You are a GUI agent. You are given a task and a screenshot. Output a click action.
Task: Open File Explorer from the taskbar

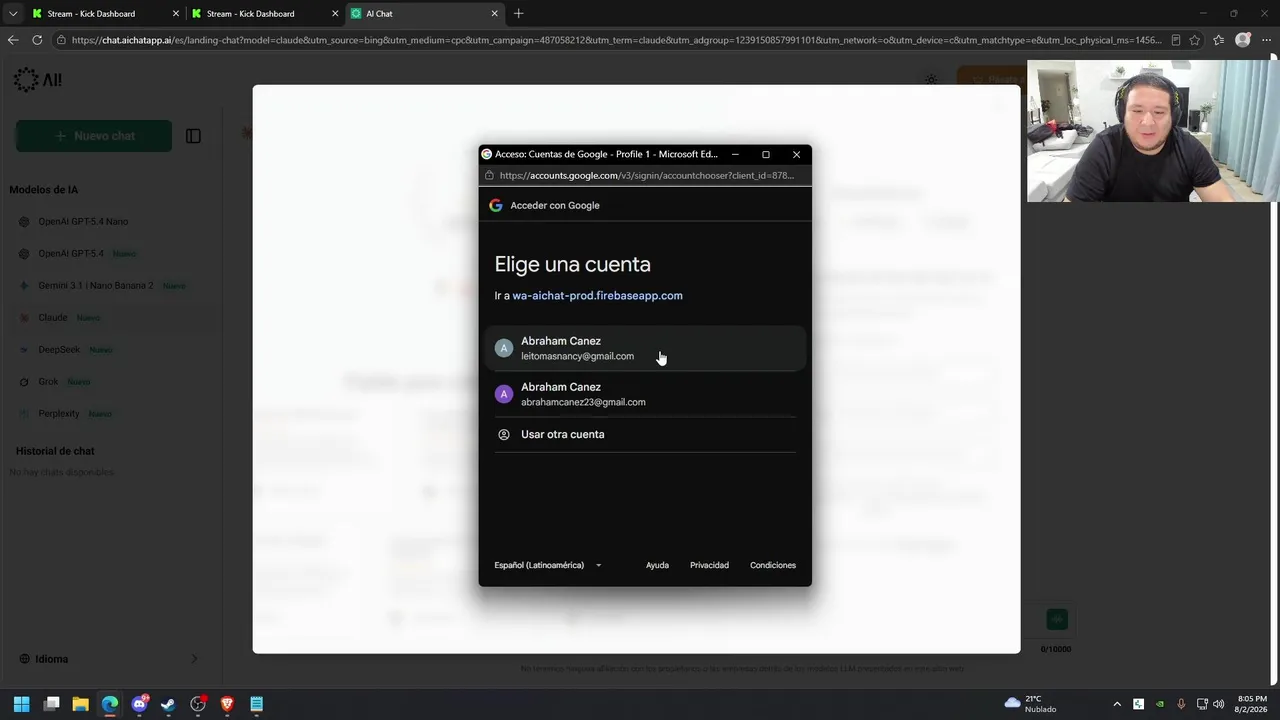pyautogui.click(x=81, y=704)
